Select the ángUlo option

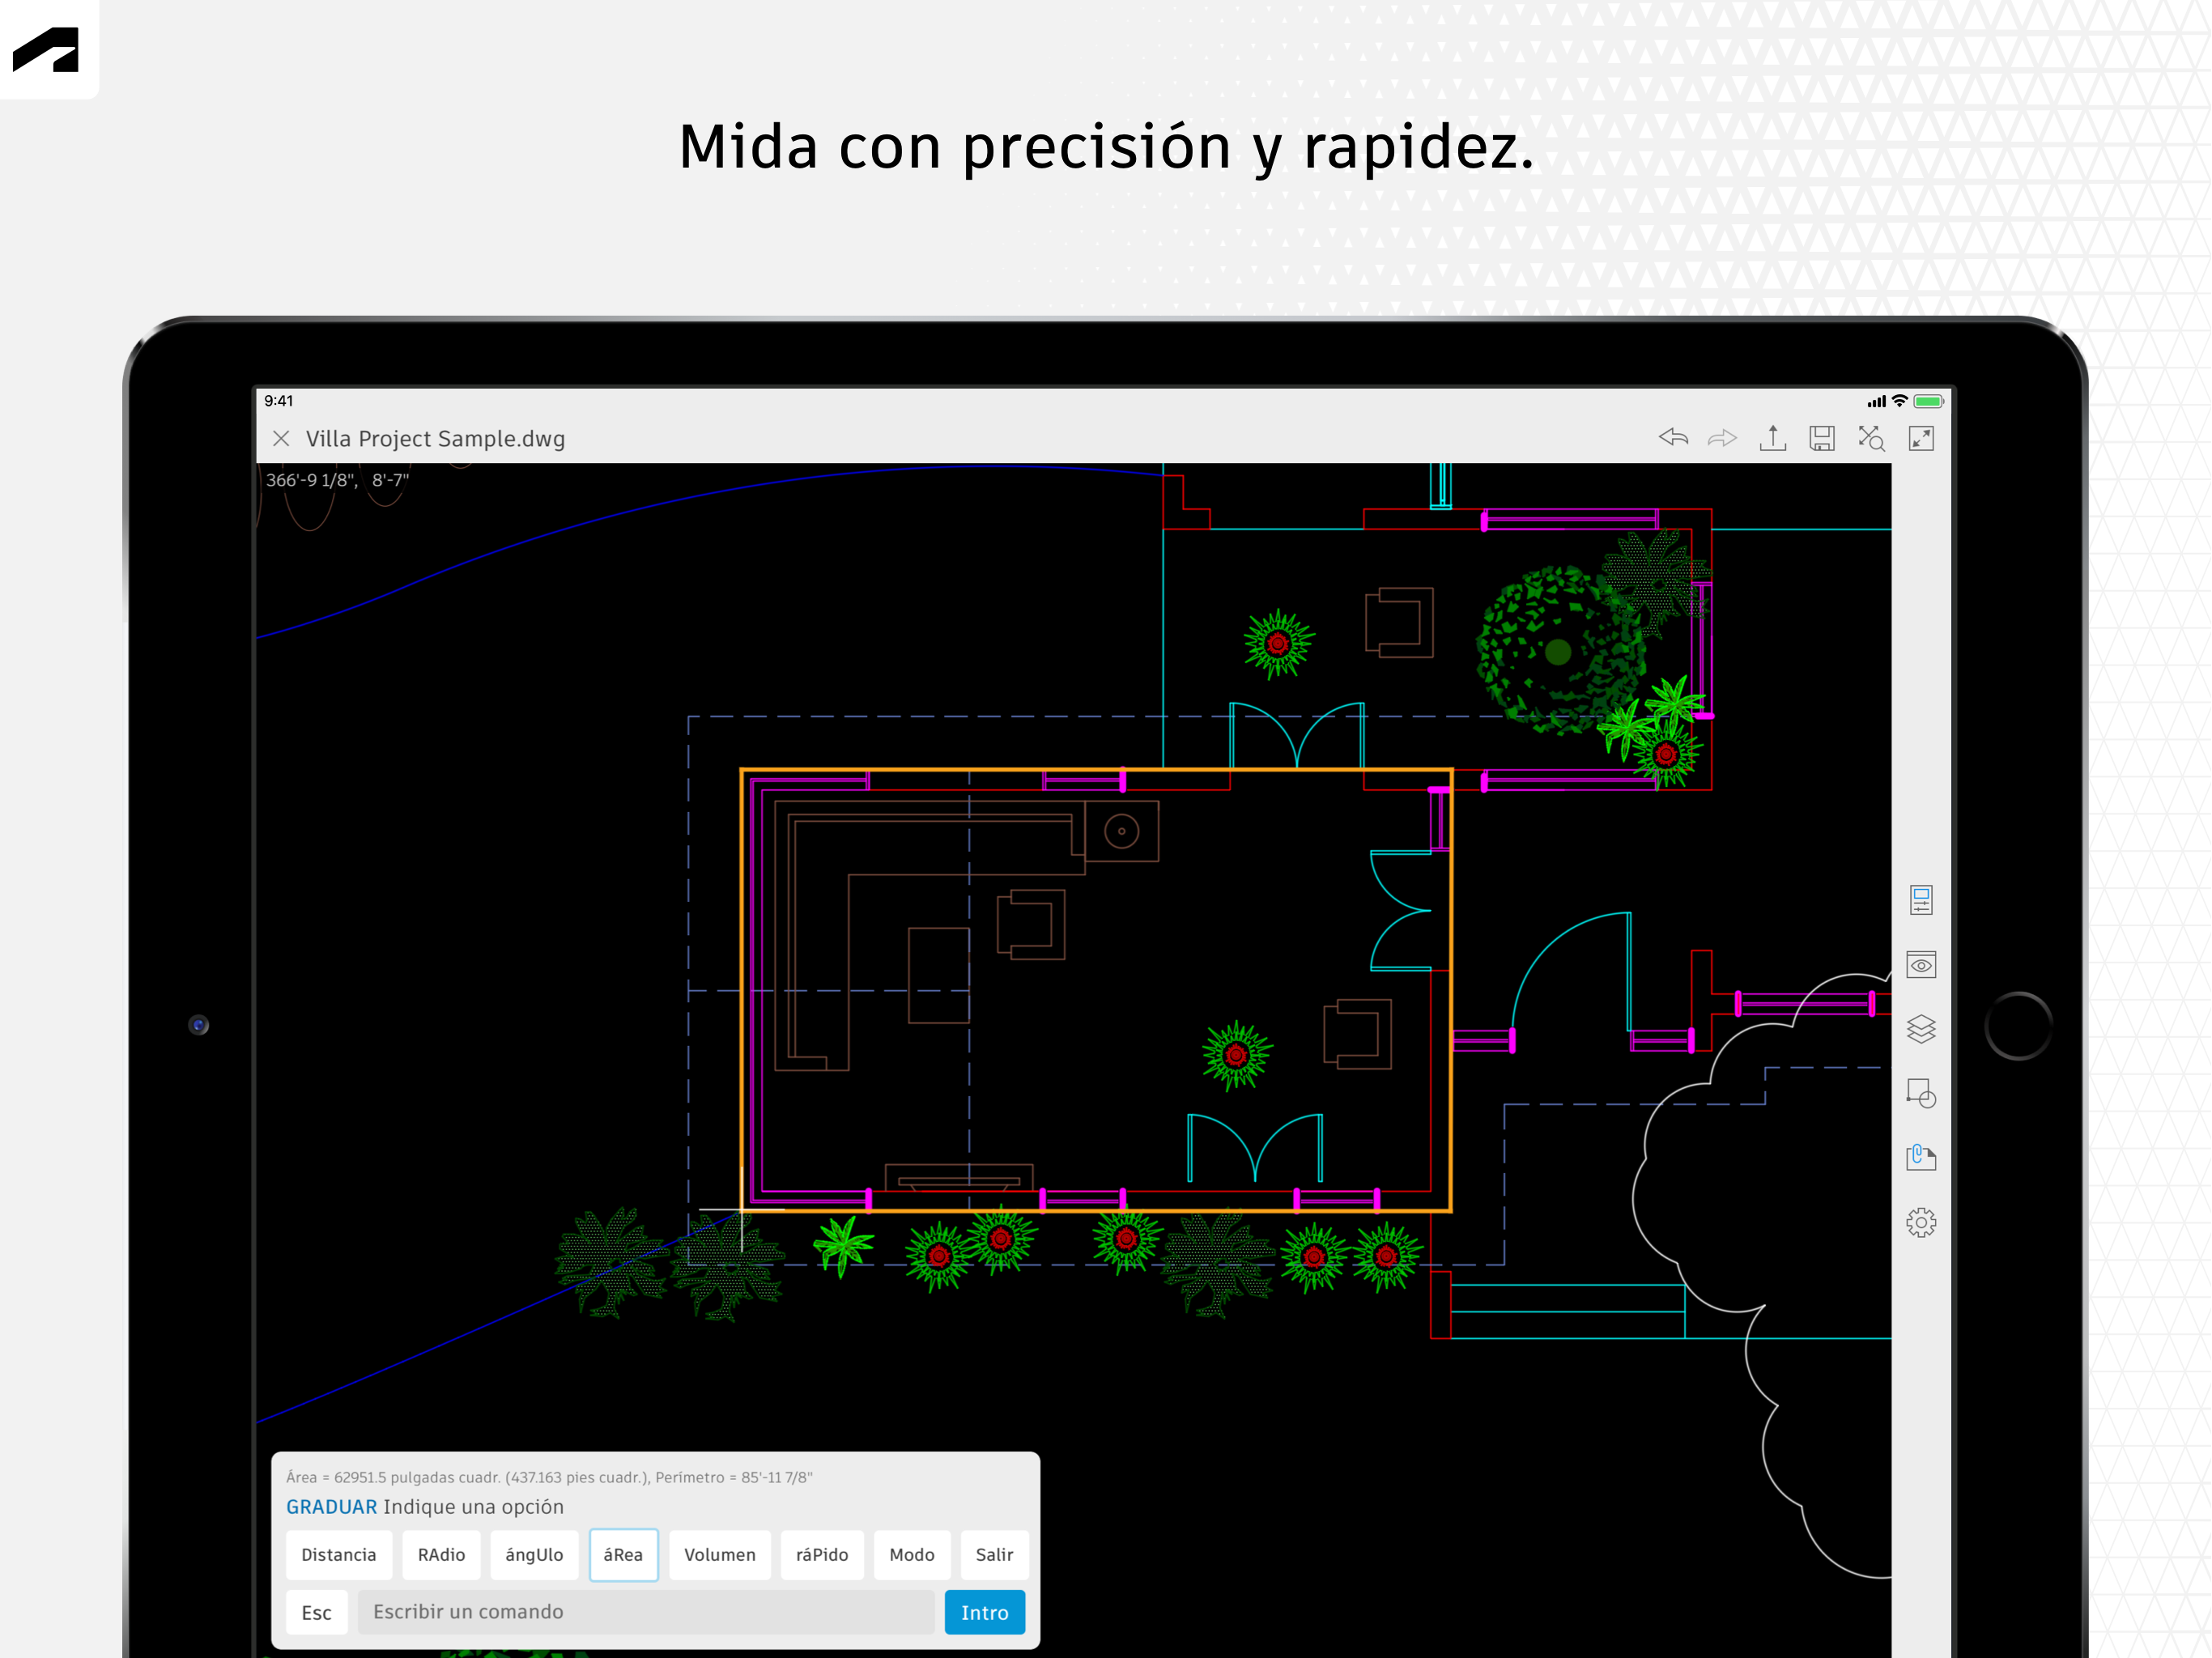coord(534,1554)
